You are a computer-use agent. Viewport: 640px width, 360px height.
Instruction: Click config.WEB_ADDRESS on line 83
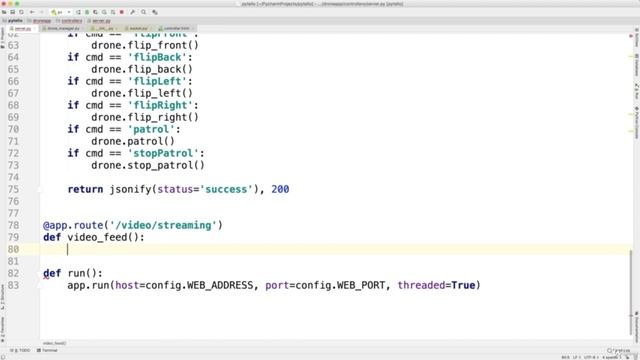point(199,285)
